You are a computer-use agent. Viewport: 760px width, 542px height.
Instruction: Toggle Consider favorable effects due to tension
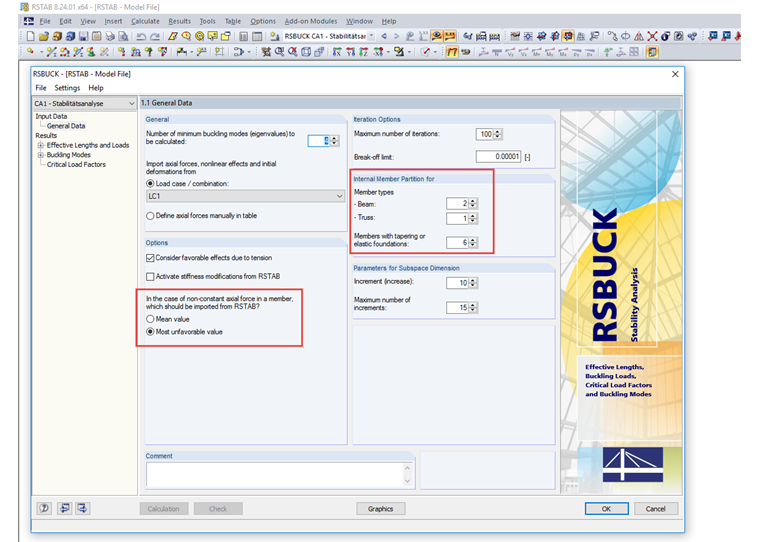(x=150, y=258)
